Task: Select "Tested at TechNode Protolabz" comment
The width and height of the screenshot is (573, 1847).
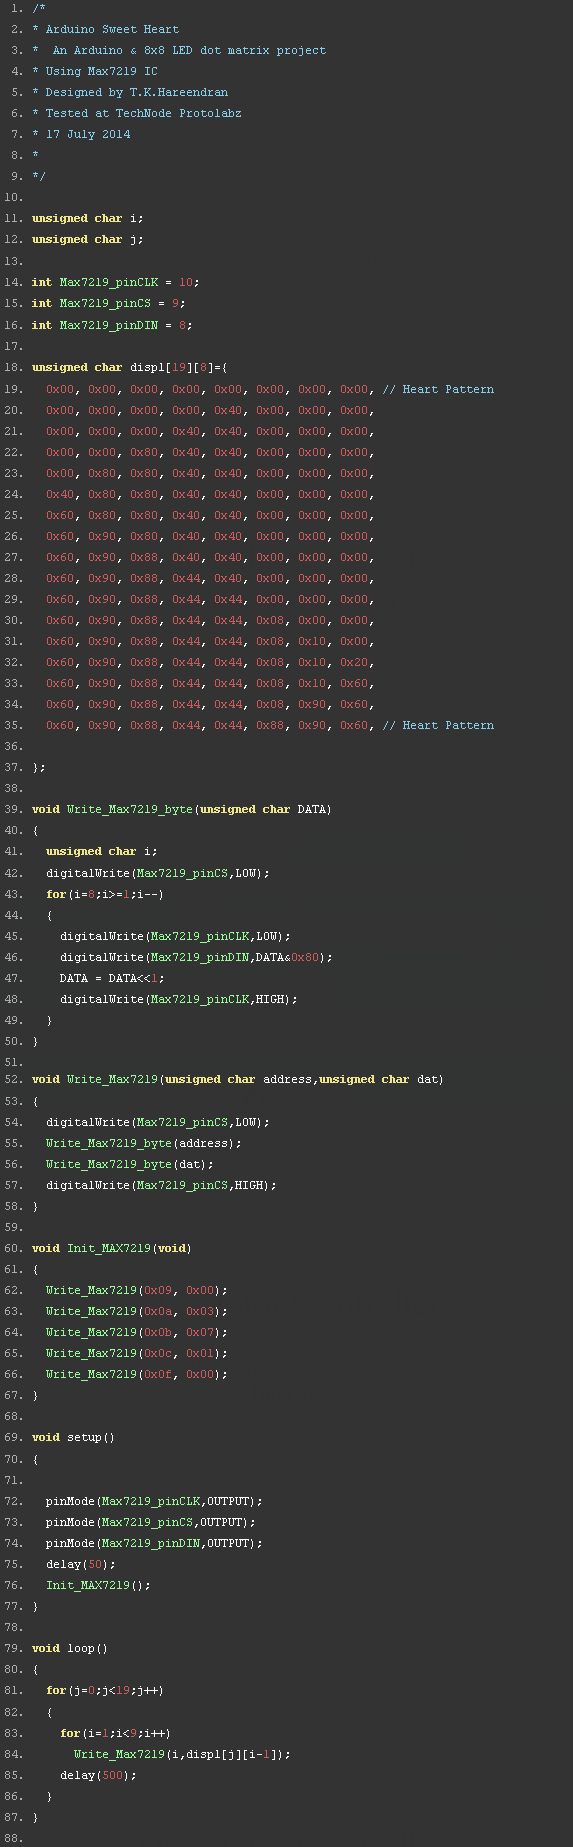Action: pyautogui.click(x=144, y=113)
